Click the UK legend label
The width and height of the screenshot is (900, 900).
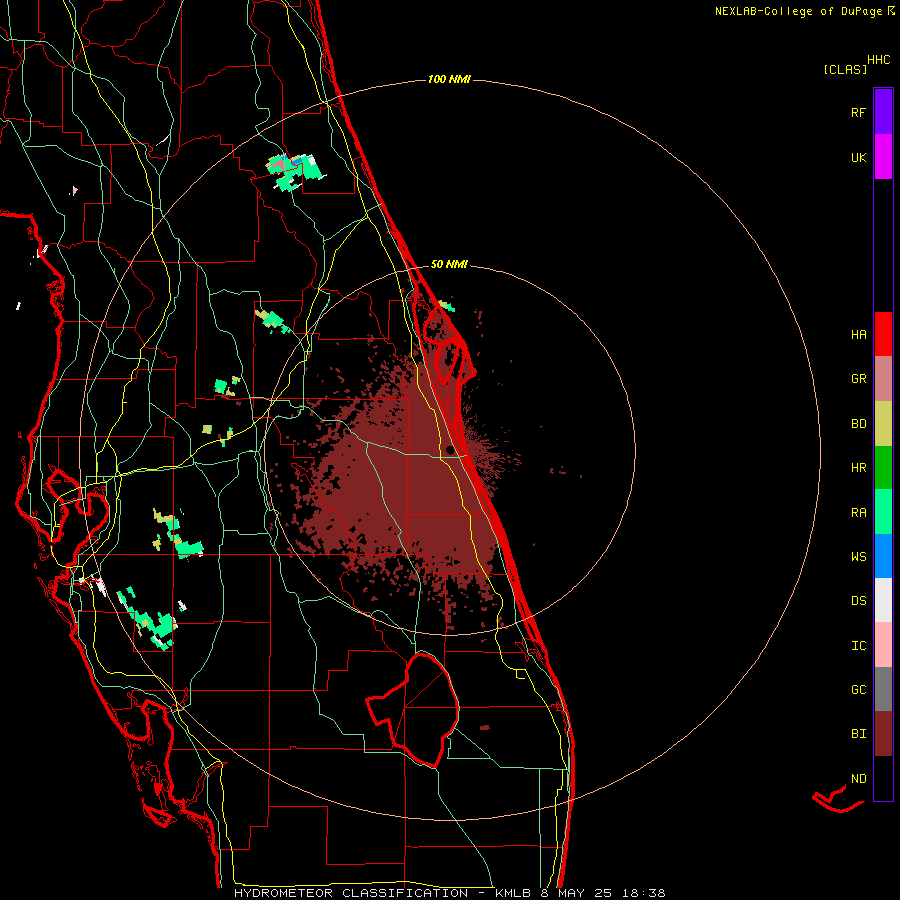click(x=859, y=157)
